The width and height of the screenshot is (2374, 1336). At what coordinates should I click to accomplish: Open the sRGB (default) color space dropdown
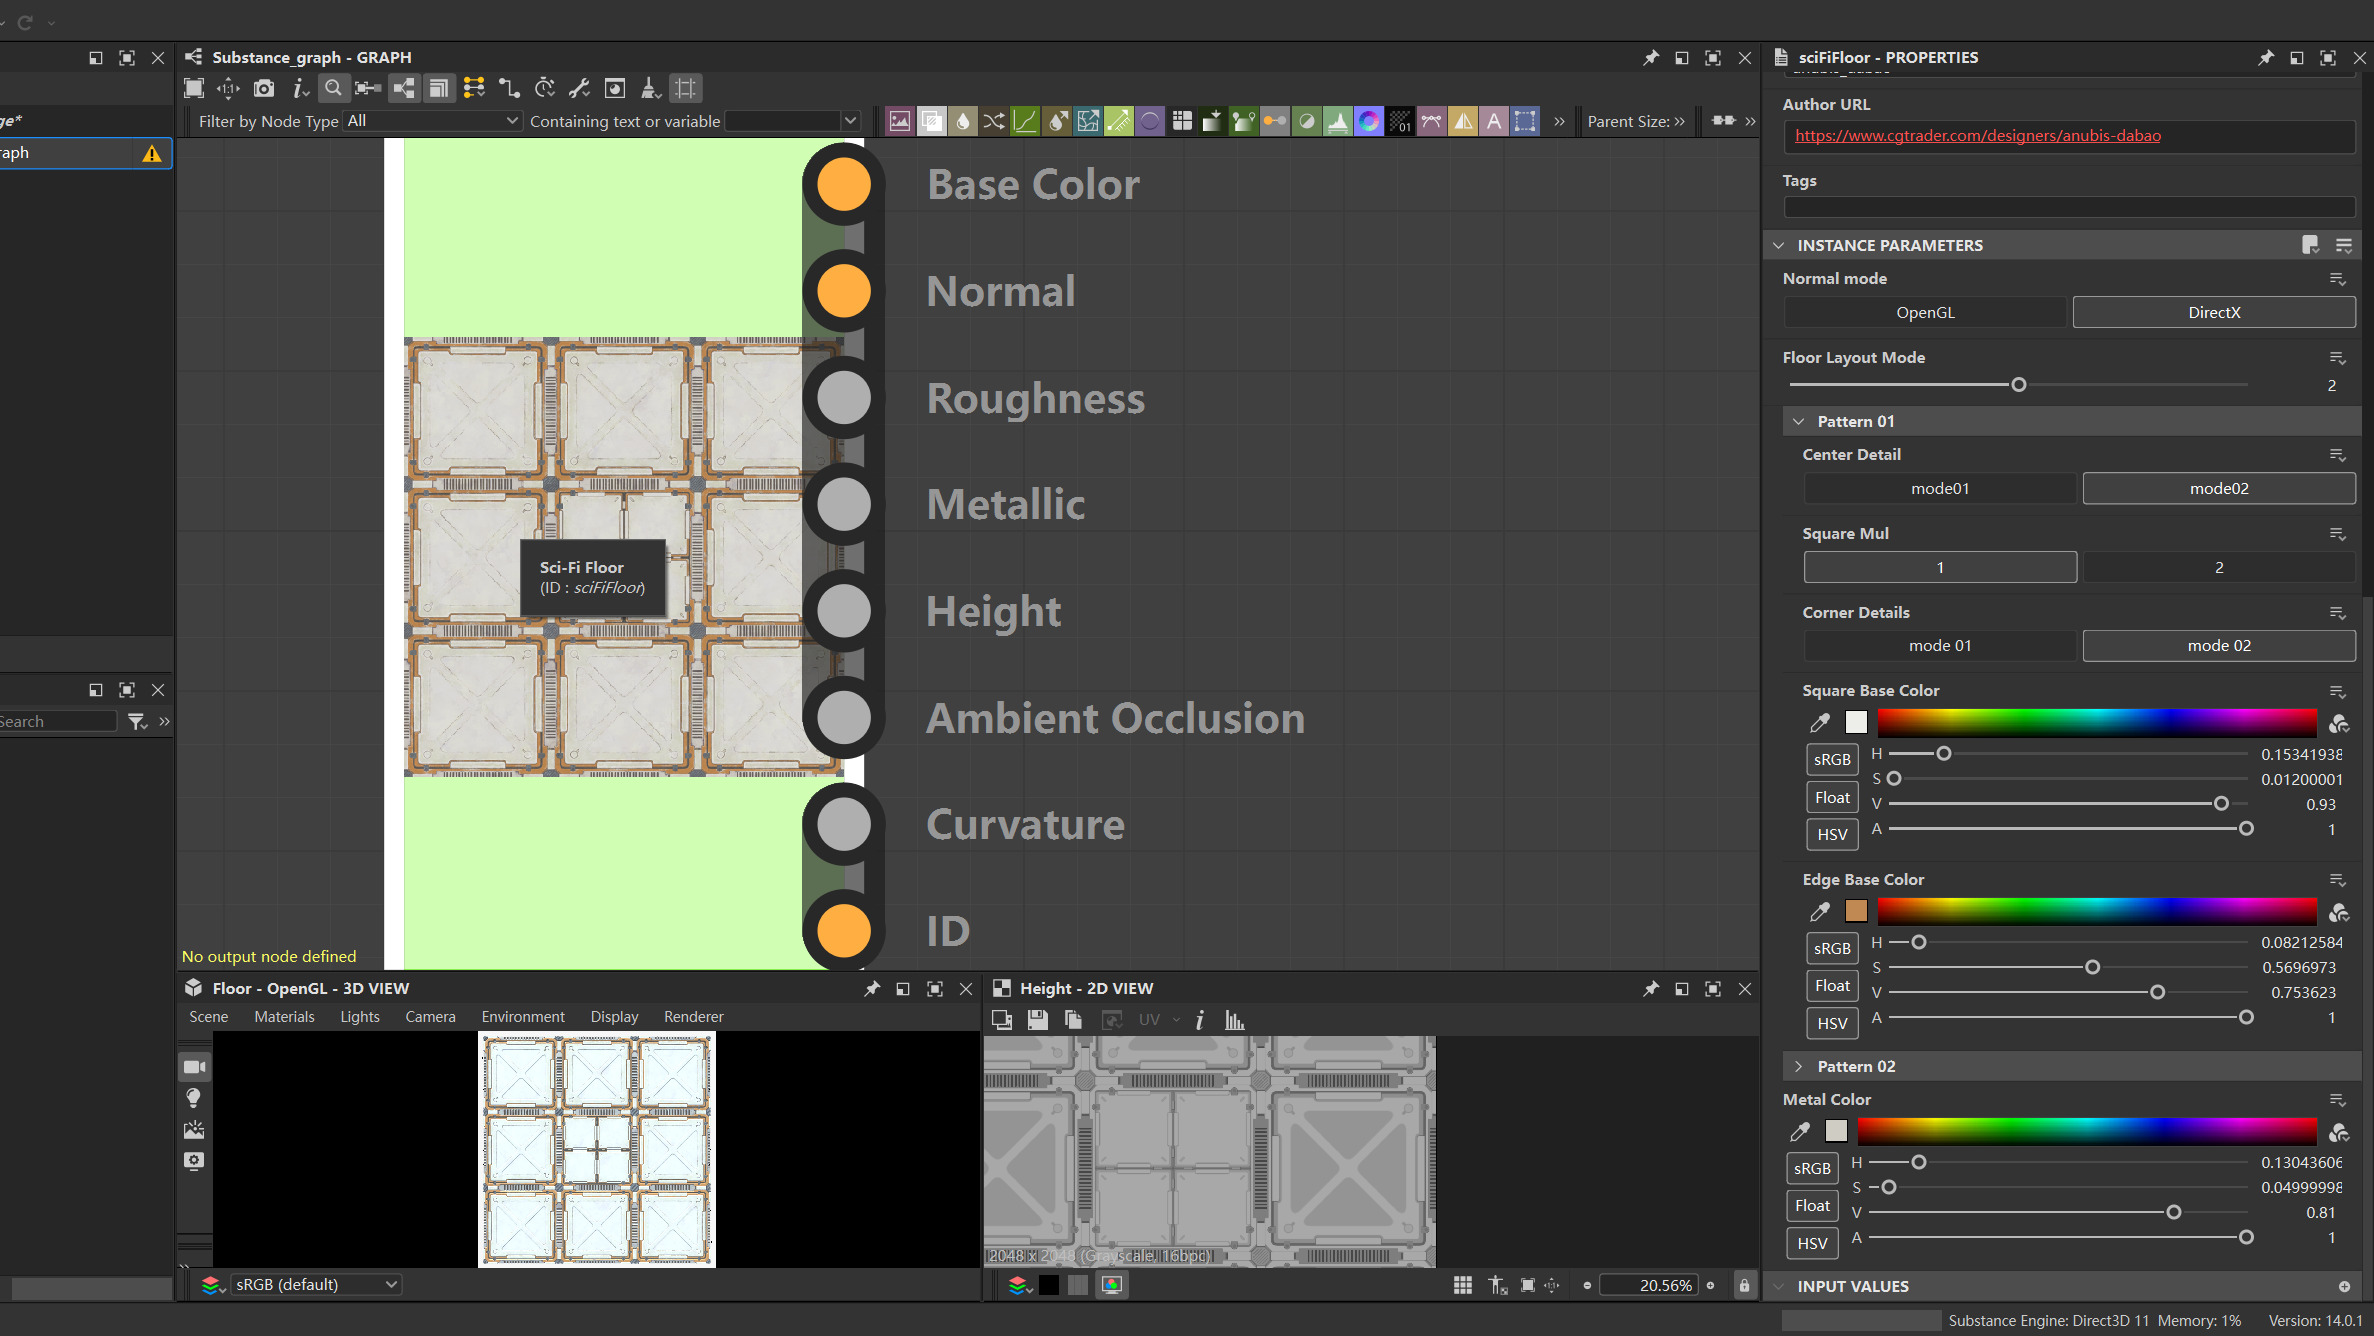point(316,1285)
